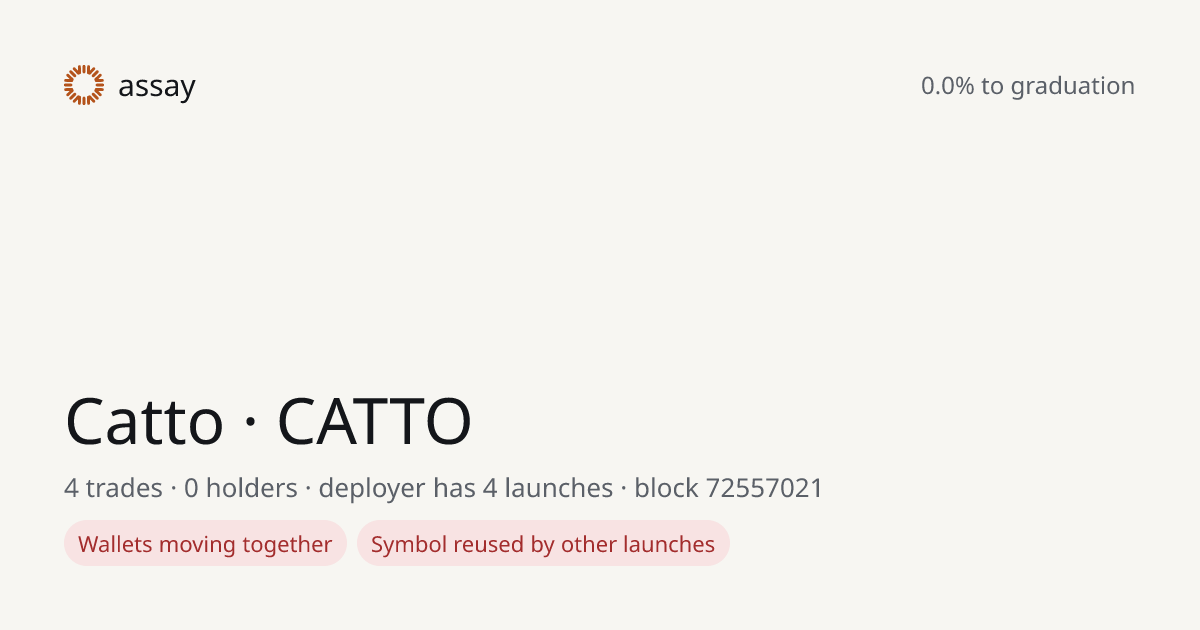This screenshot has width=1200, height=630.
Task: Select the CATTO ticker symbol
Action: coord(374,421)
